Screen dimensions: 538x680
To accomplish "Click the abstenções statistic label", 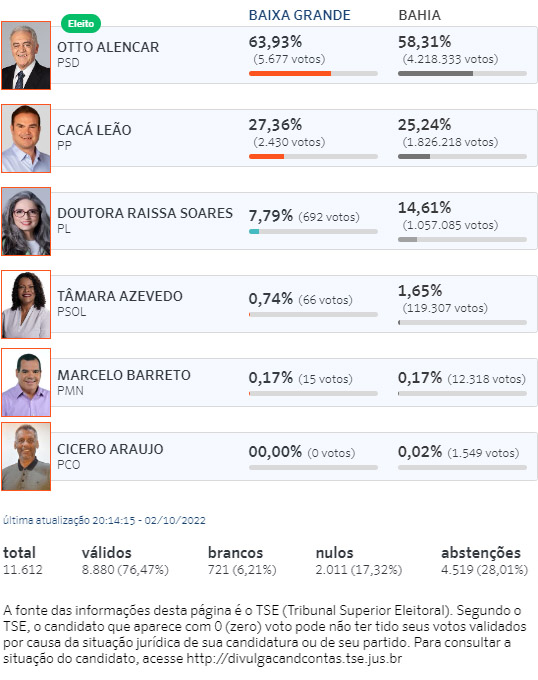I will [x=481, y=553].
